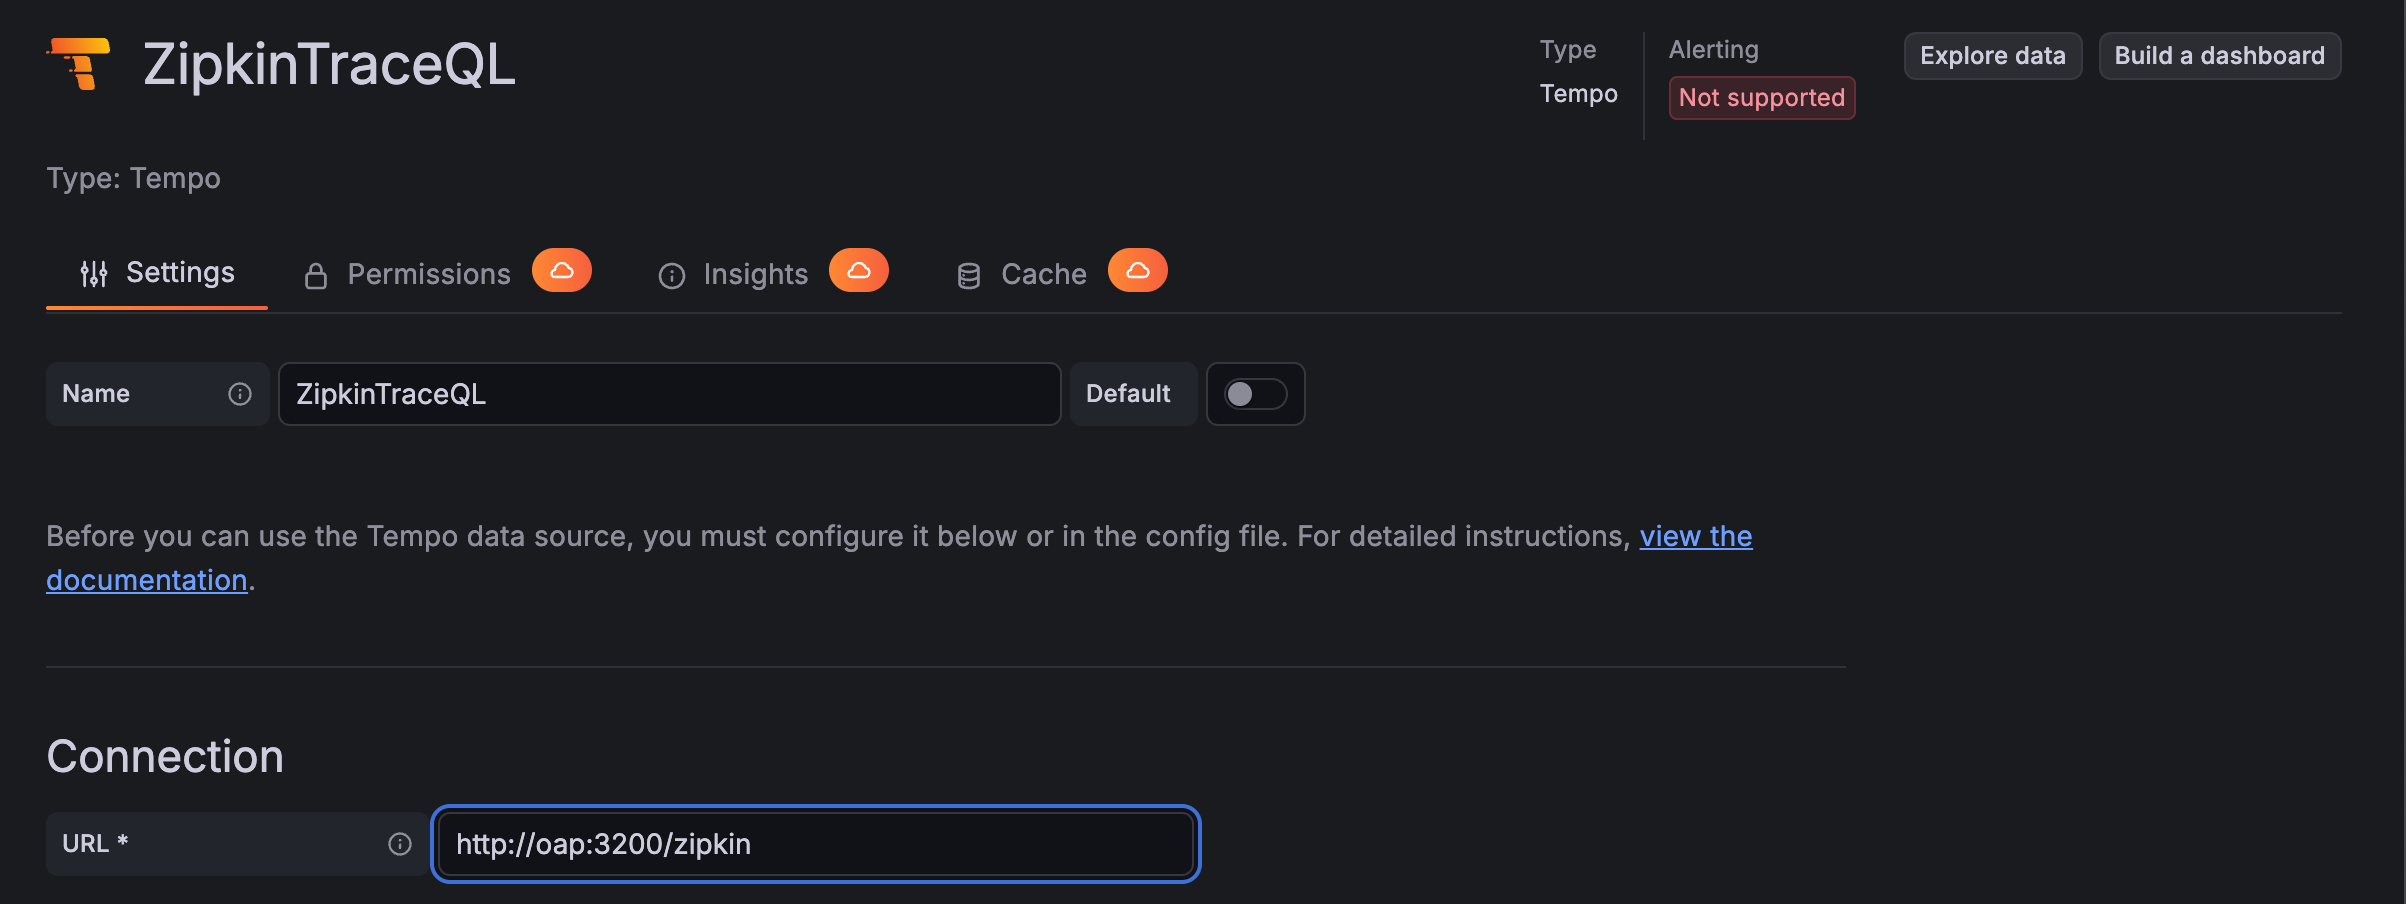This screenshot has width=2406, height=904.
Task: Click the info icon beside URL field
Action: (x=400, y=843)
